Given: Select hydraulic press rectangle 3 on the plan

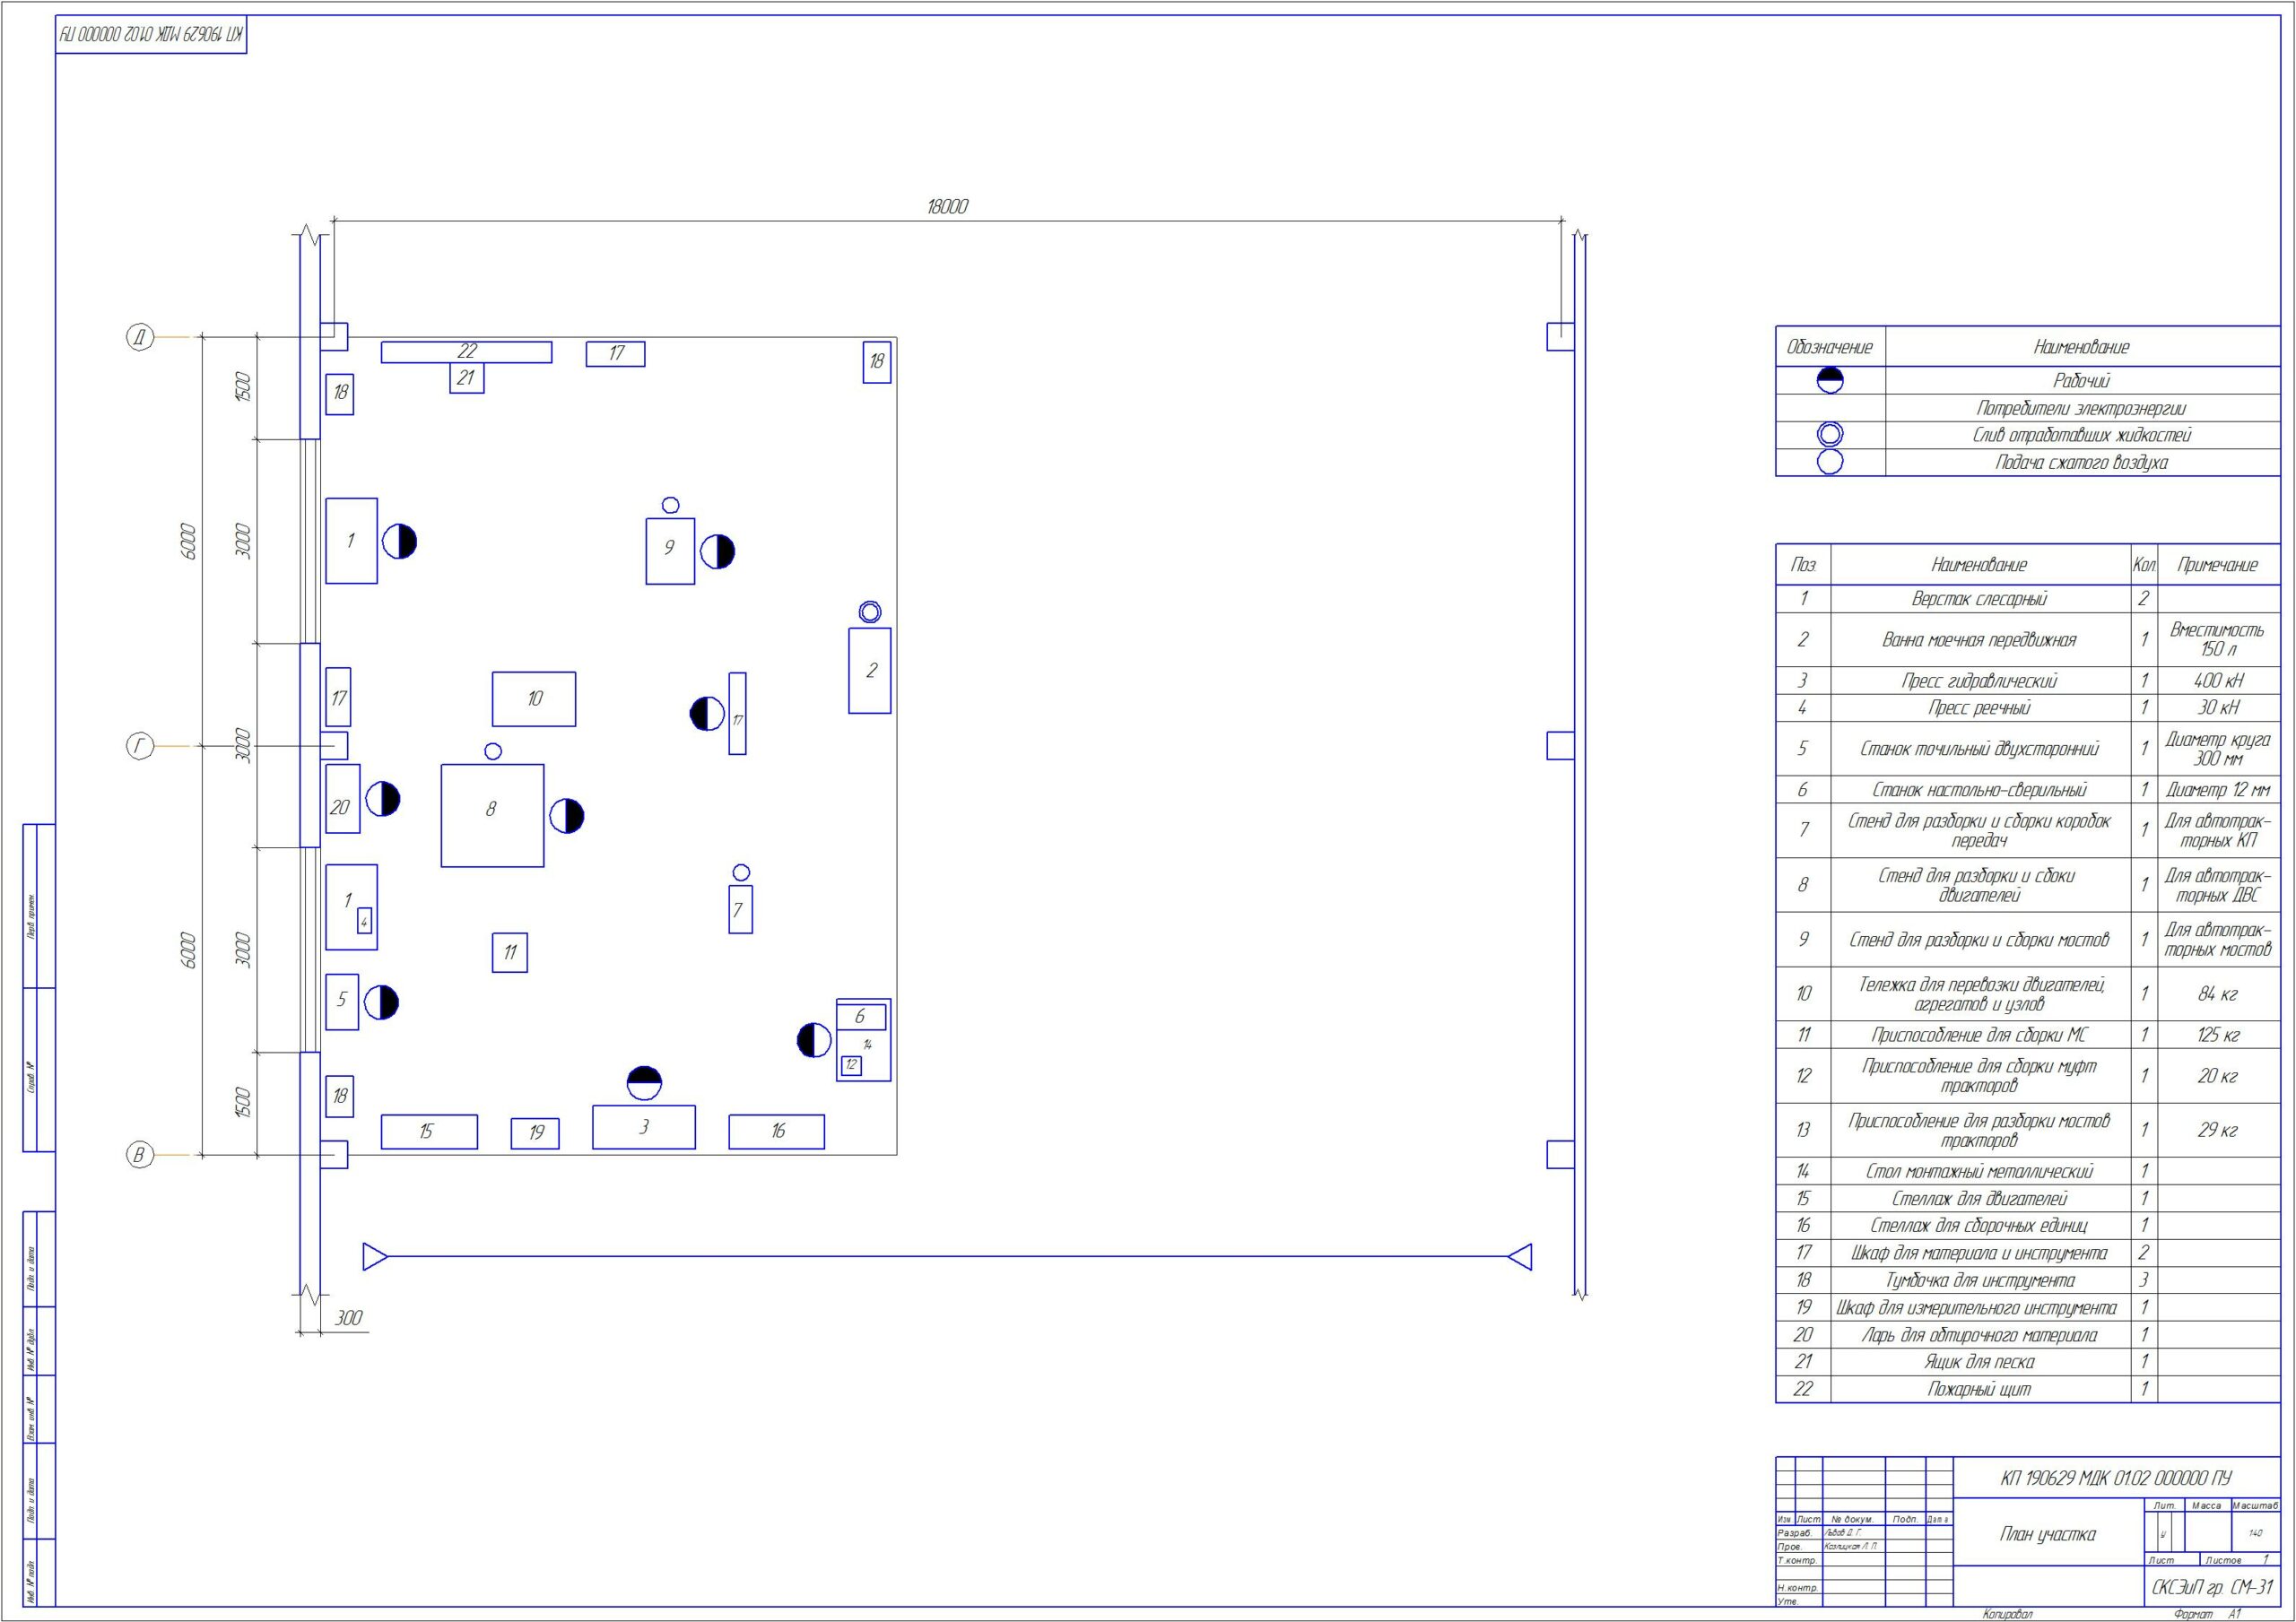Looking at the screenshot, I should coord(644,1127).
